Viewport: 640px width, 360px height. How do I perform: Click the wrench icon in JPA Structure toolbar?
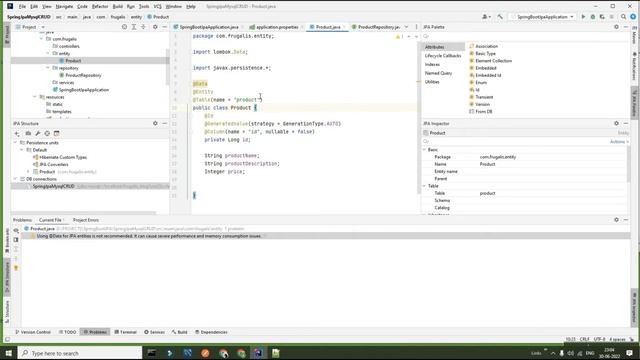[38, 133]
